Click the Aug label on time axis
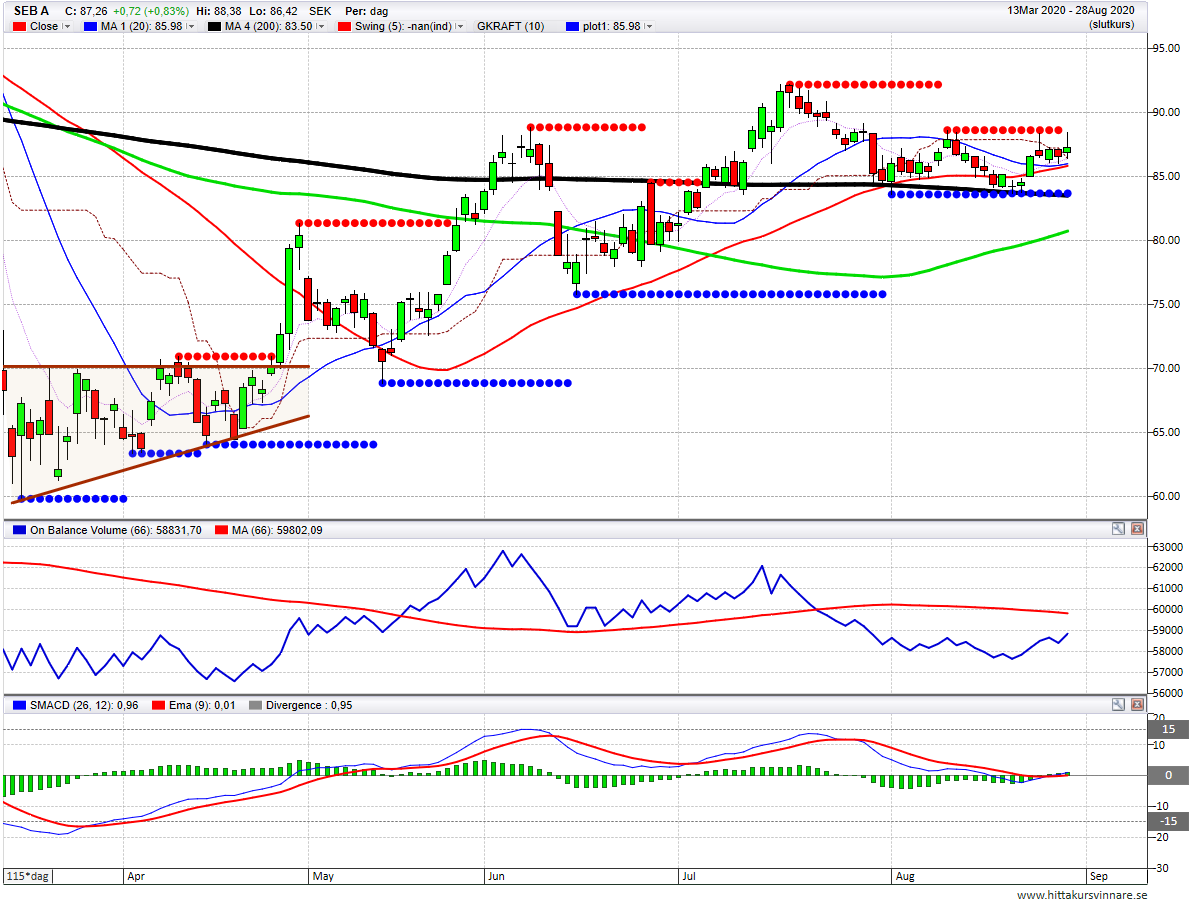This screenshot has width=1192, height=900. [905, 876]
